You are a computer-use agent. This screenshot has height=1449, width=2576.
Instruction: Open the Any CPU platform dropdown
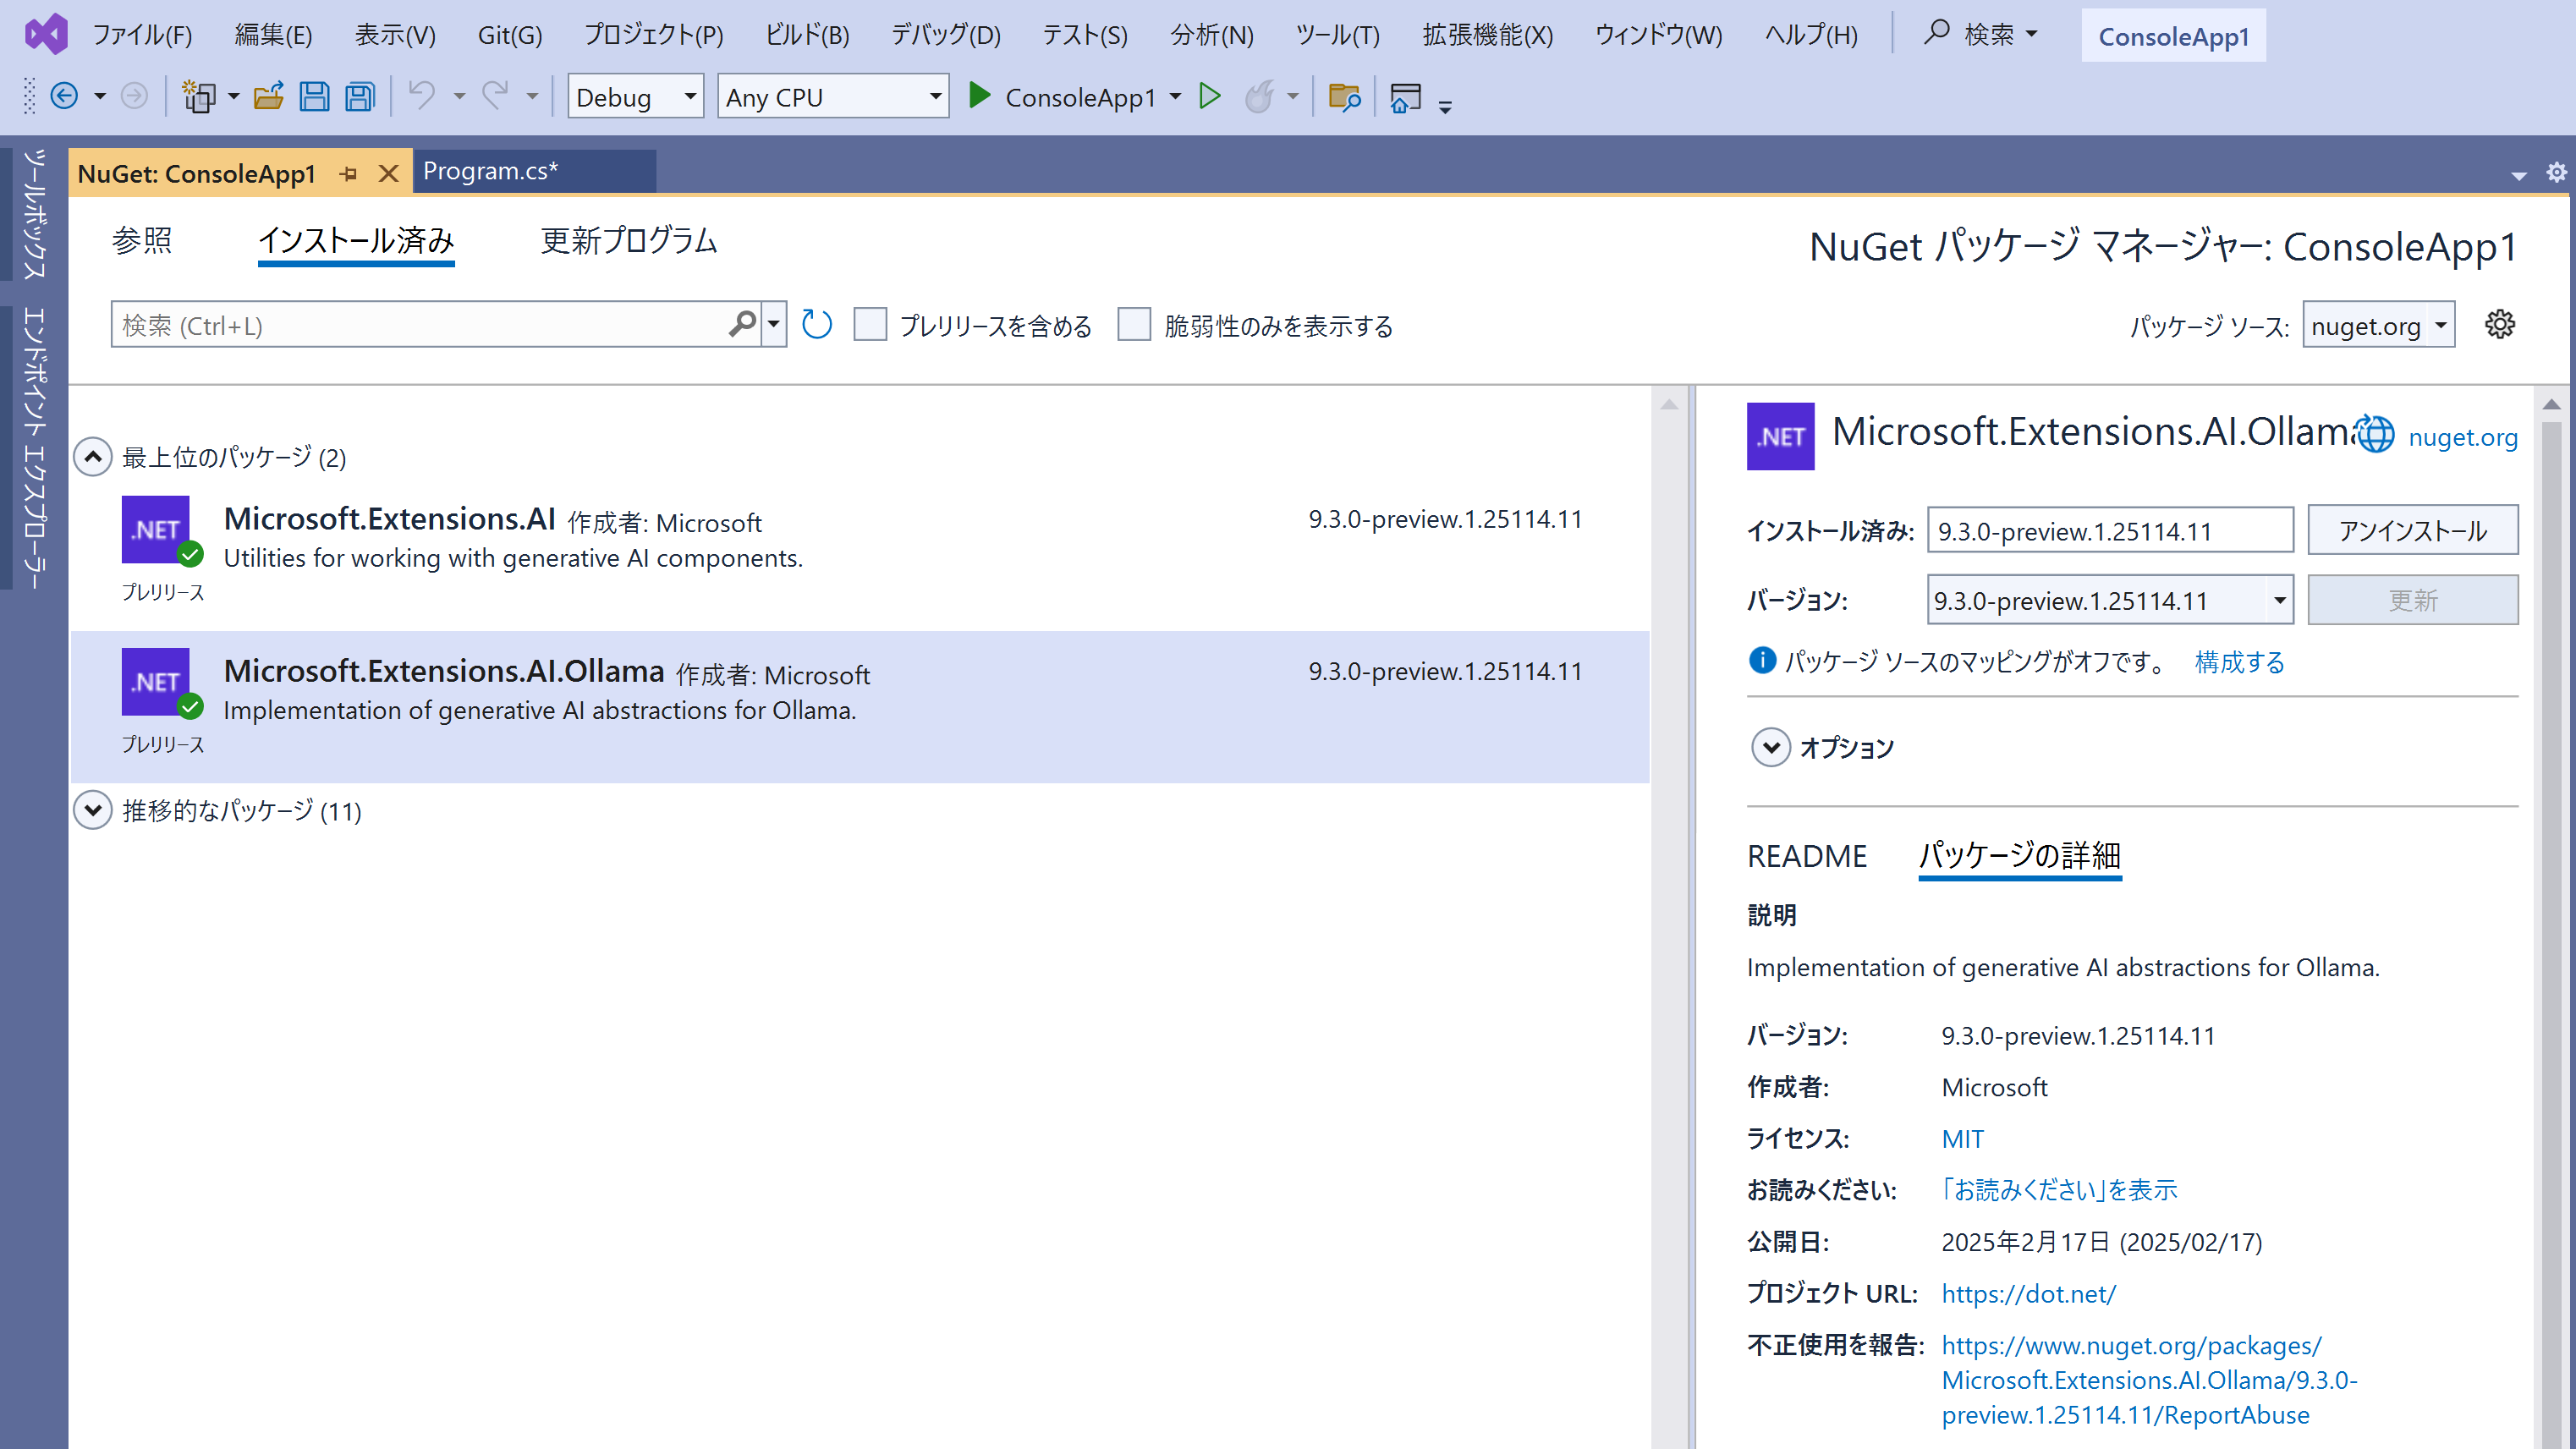click(833, 96)
